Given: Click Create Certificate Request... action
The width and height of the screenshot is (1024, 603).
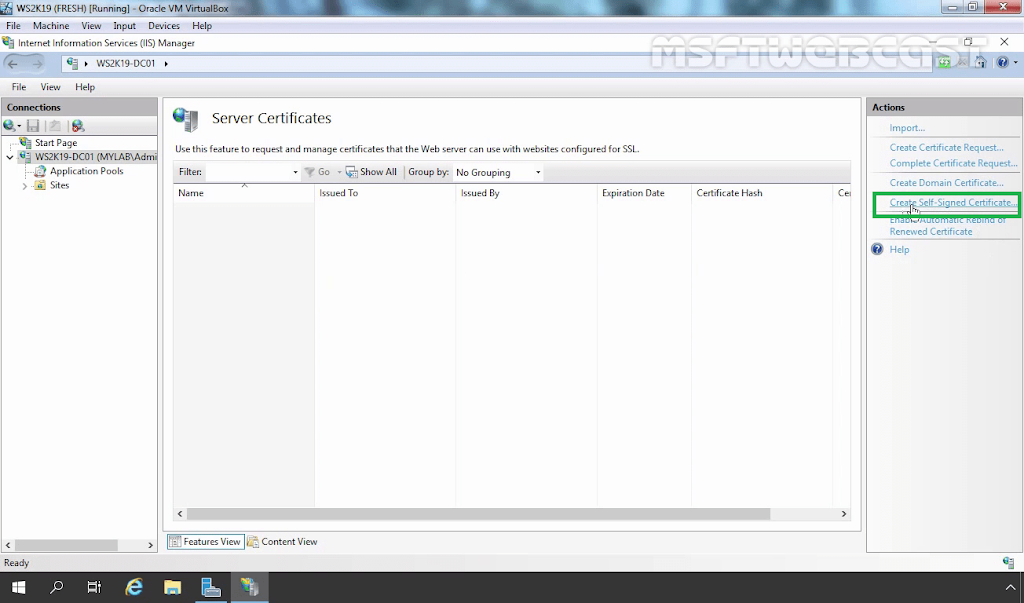Looking at the screenshot, I should pyautogui.click(x=946, y=148).
